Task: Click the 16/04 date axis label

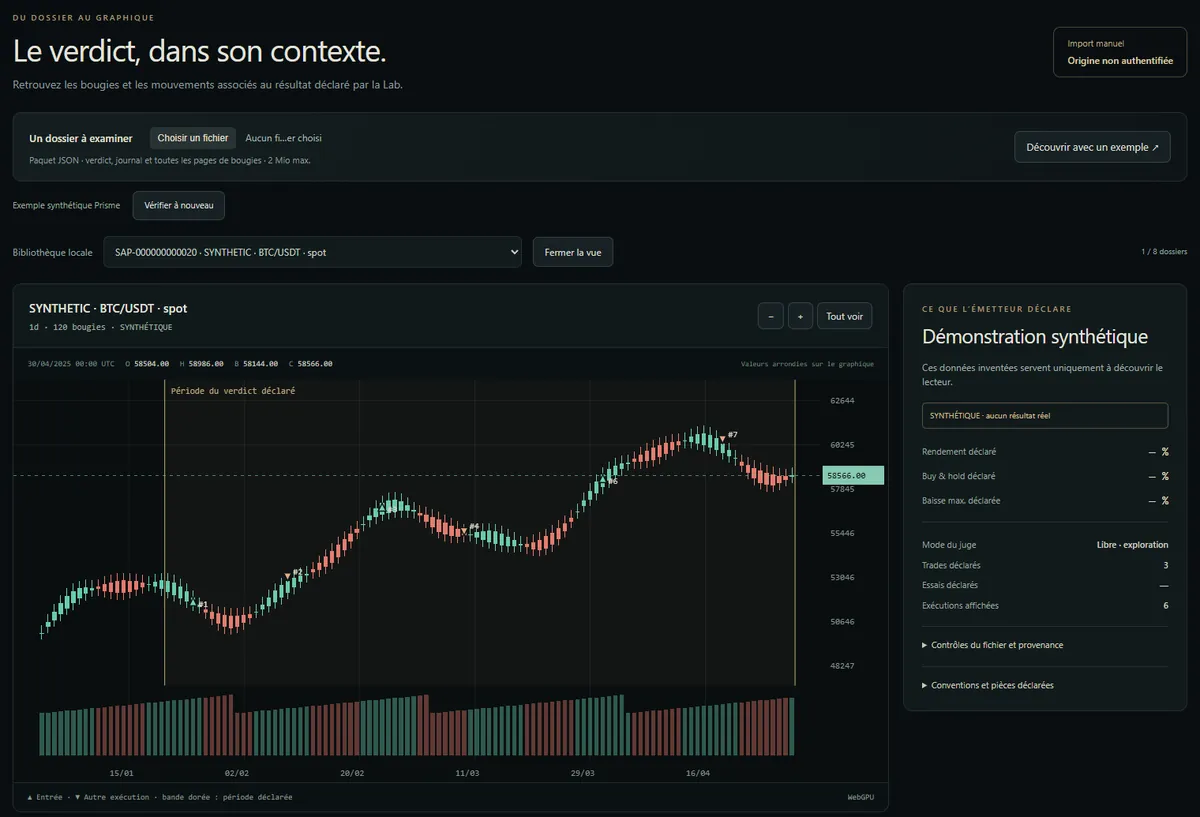Action: tap(698, 773)
